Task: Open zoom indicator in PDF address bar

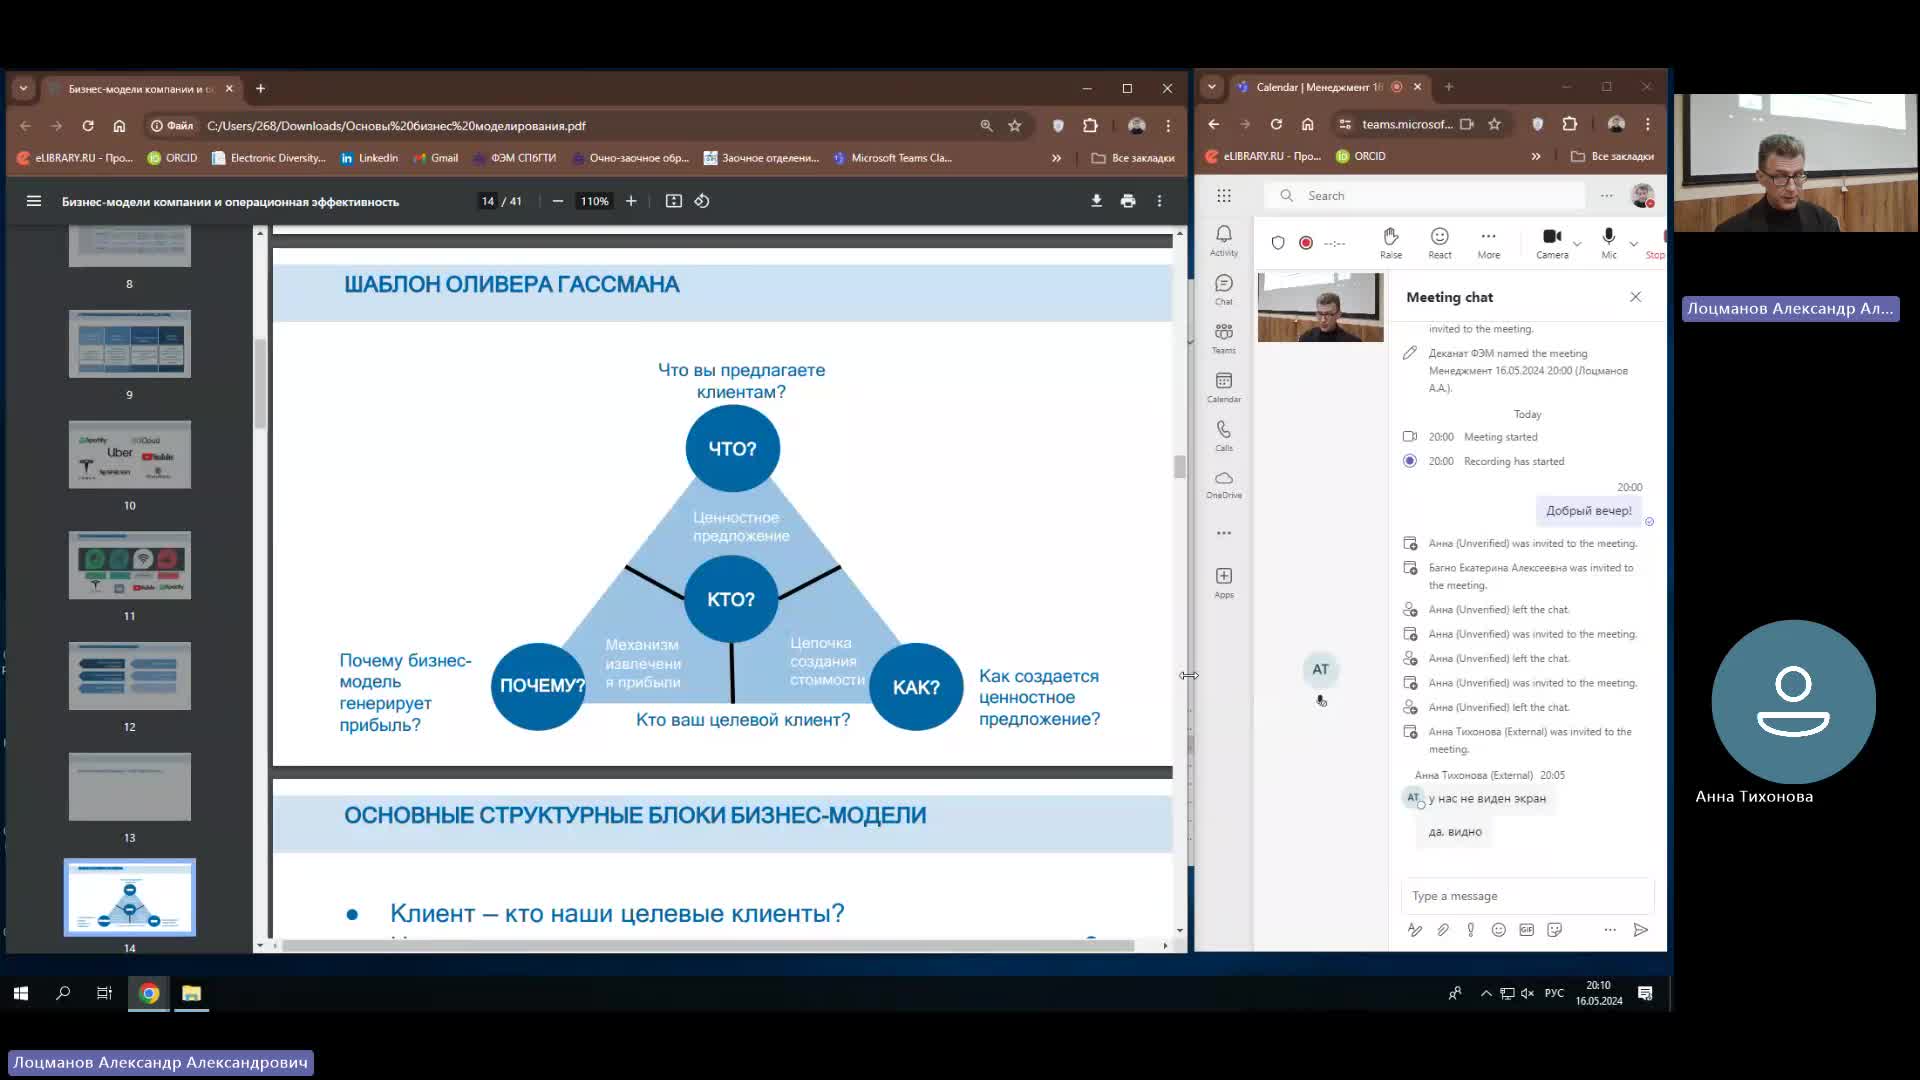Action: 987,126
